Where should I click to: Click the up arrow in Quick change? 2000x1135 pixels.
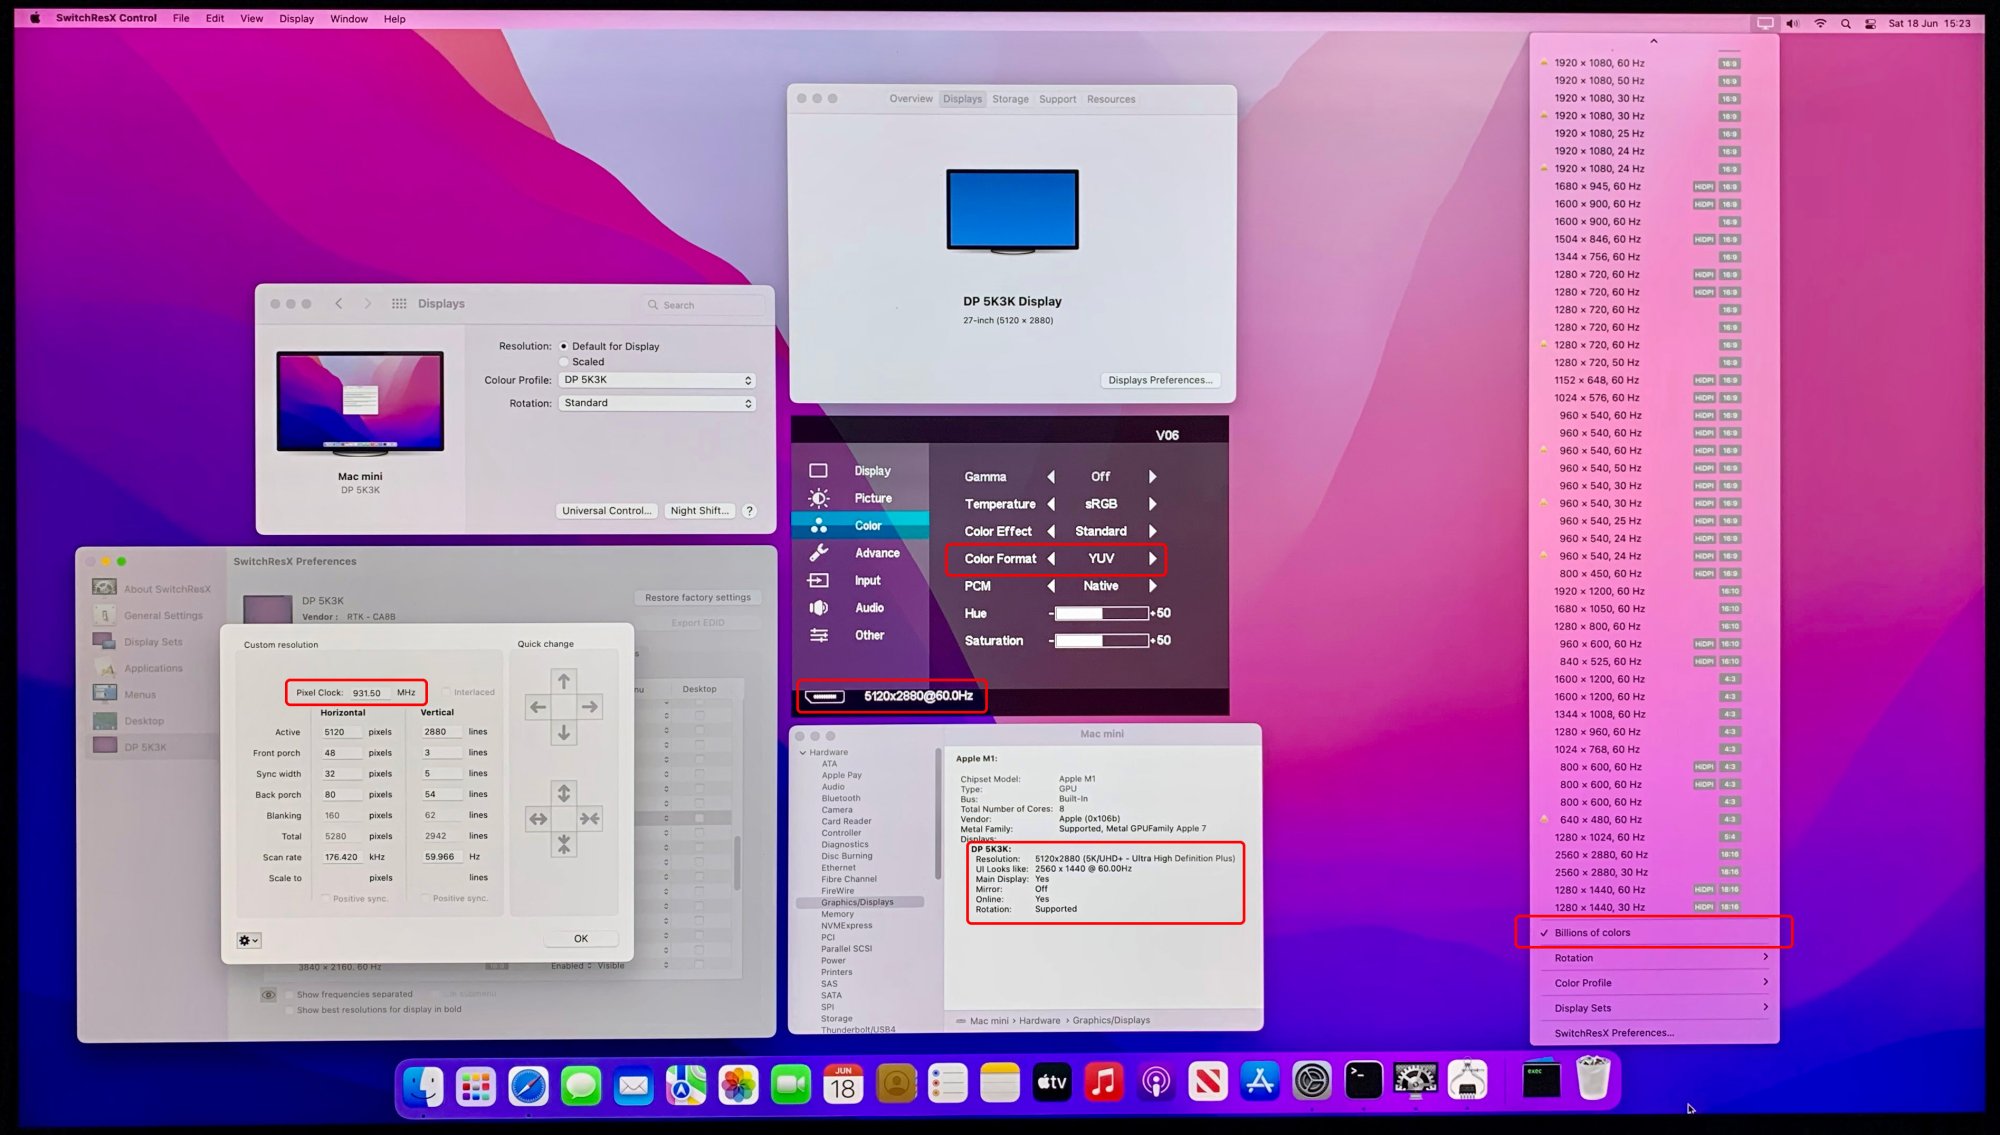(564, 681)
